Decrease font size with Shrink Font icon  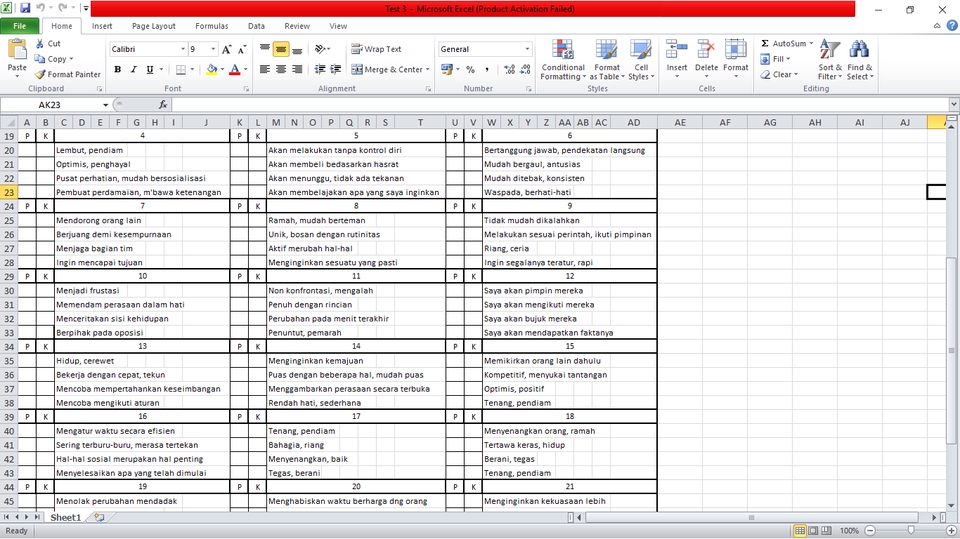coord(242,49)
